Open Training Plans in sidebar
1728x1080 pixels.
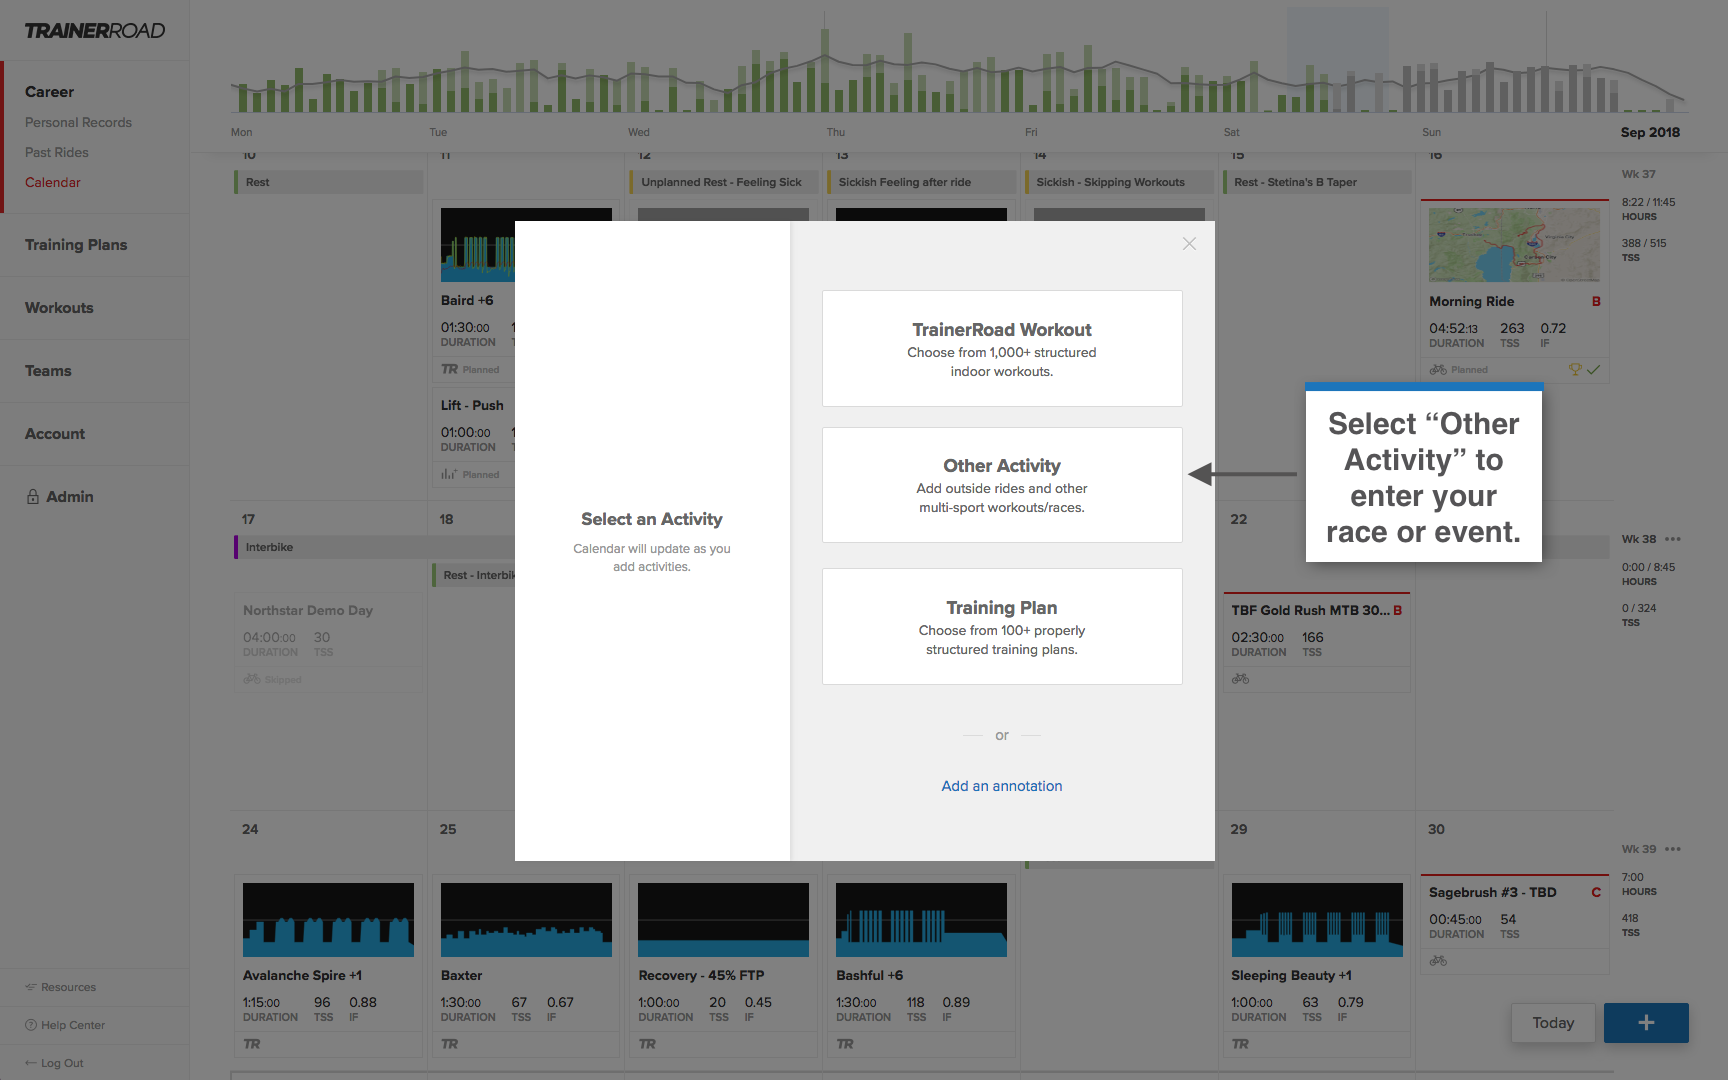(76, 245)
